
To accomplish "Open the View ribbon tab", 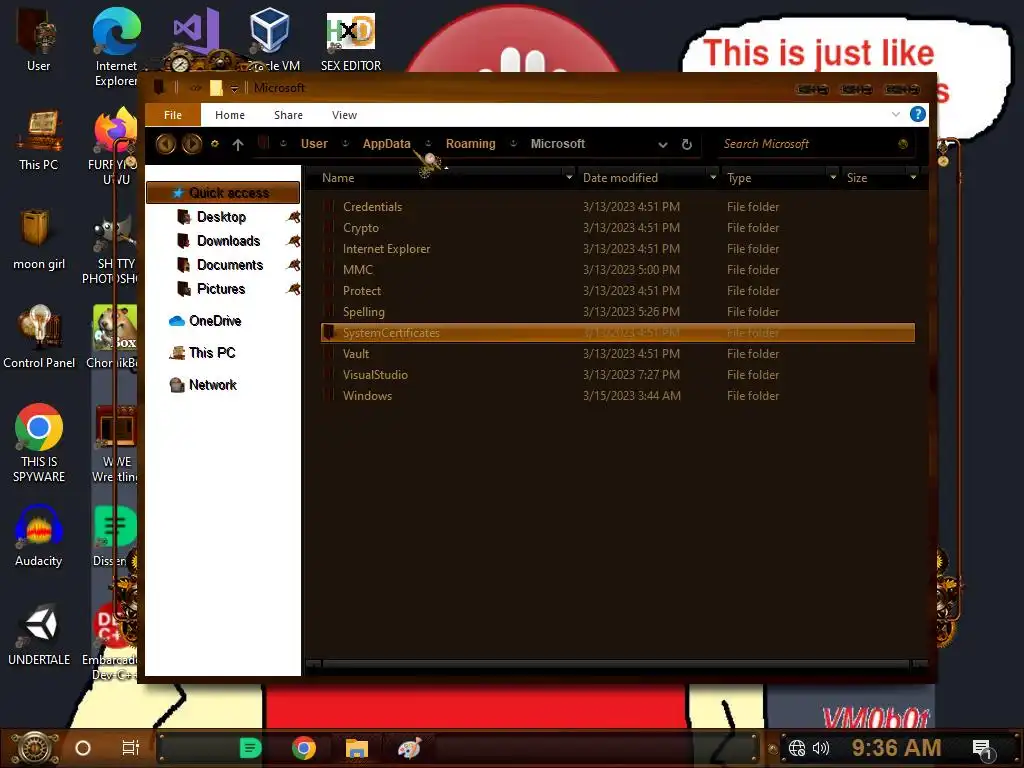I will tap(344, 115).
